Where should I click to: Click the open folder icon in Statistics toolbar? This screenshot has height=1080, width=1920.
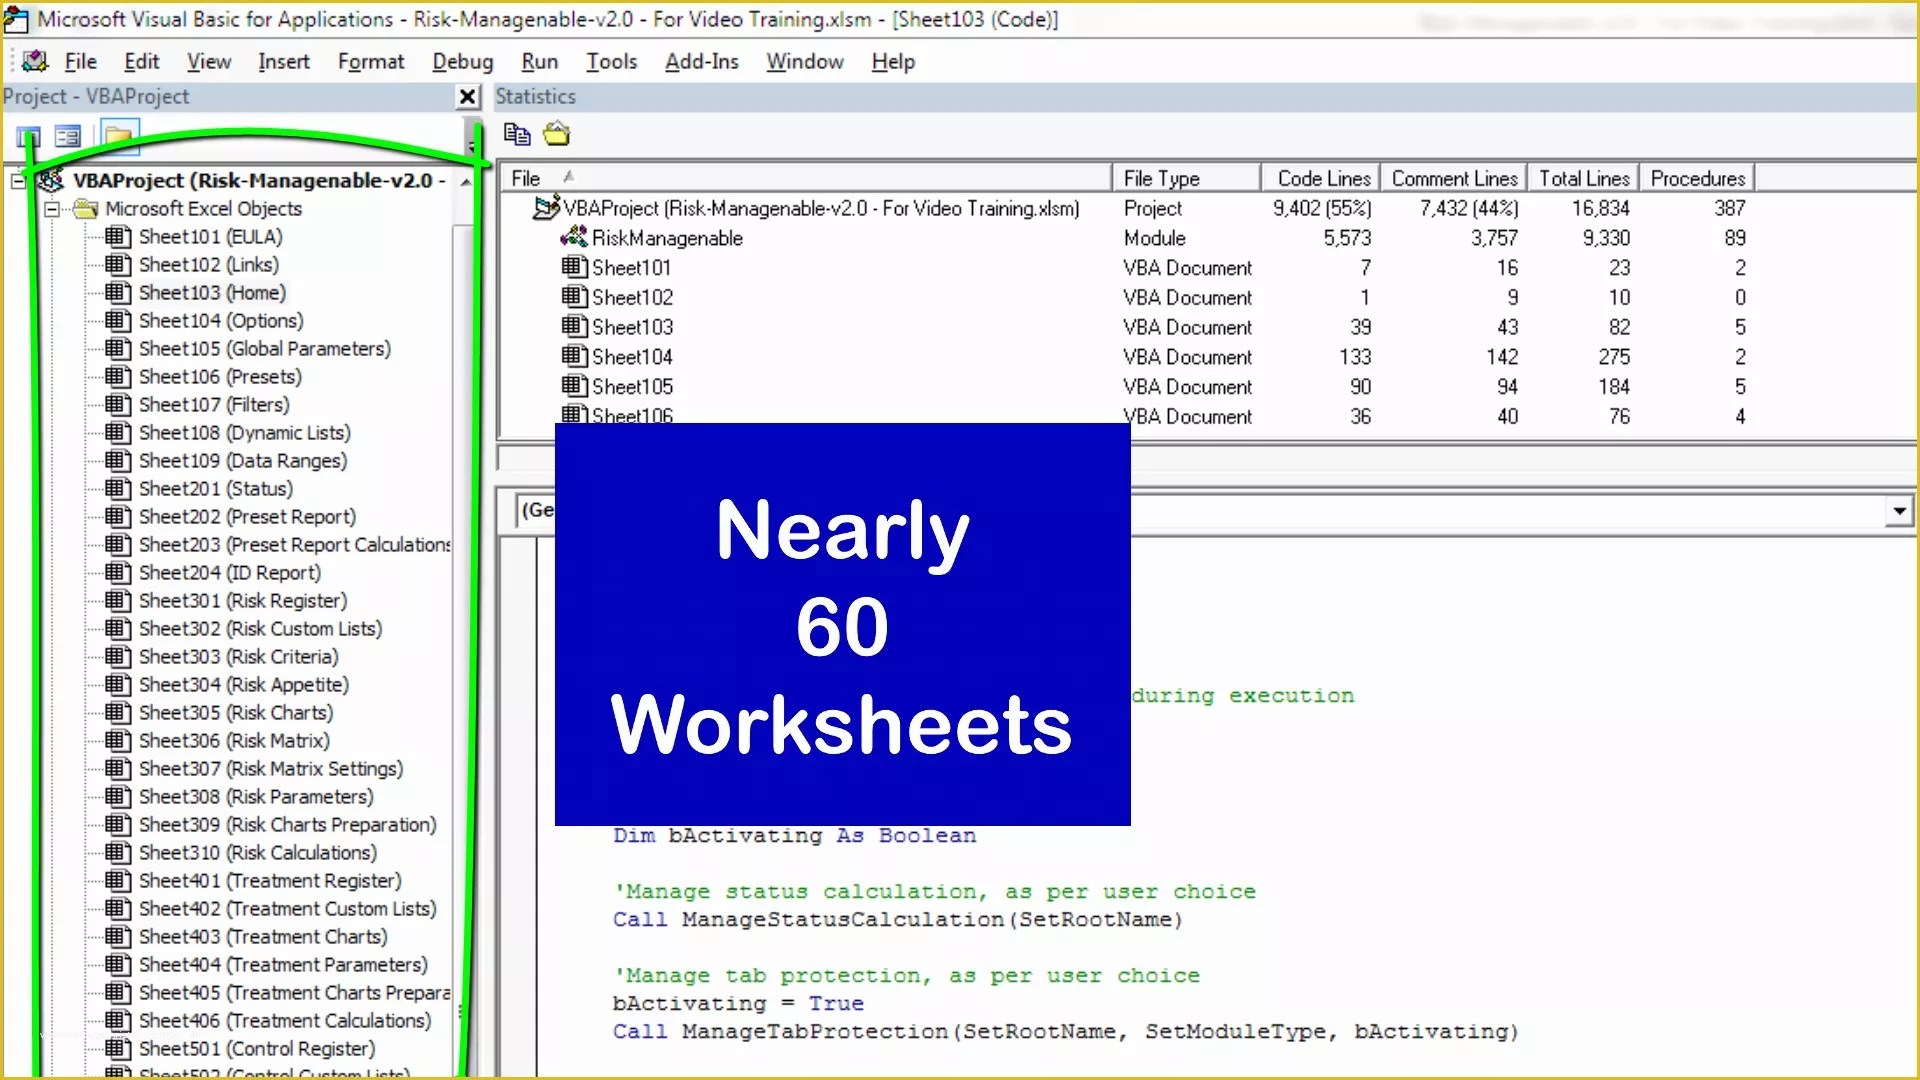pyautogui.click(x=556, y=133)
